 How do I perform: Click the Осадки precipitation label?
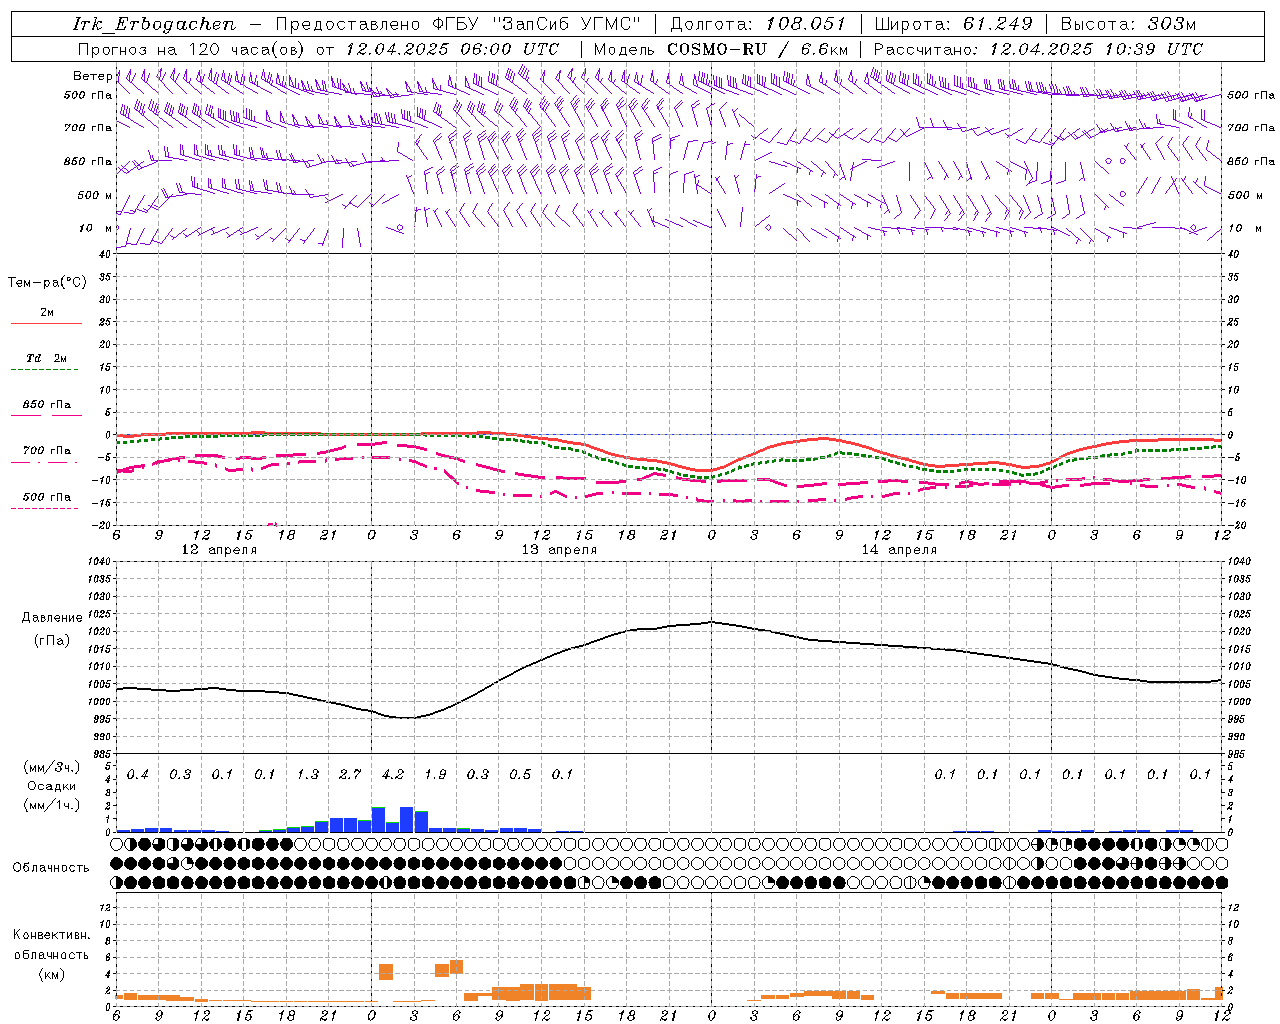click(51, 786)
